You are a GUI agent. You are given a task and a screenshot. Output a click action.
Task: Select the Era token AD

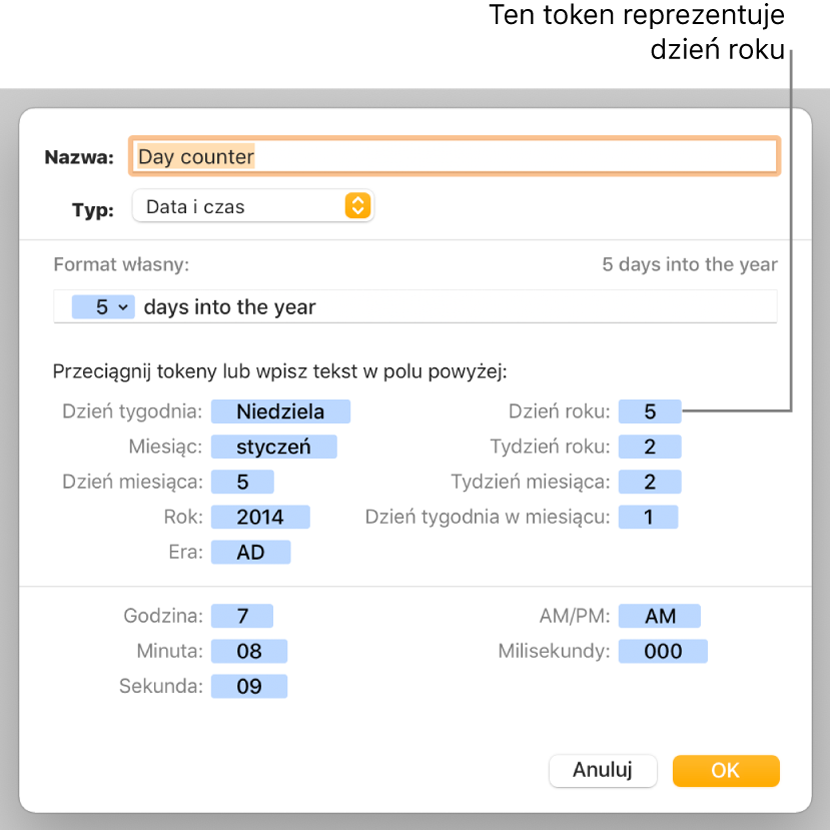pyautogui.click(x=250, y=552)
